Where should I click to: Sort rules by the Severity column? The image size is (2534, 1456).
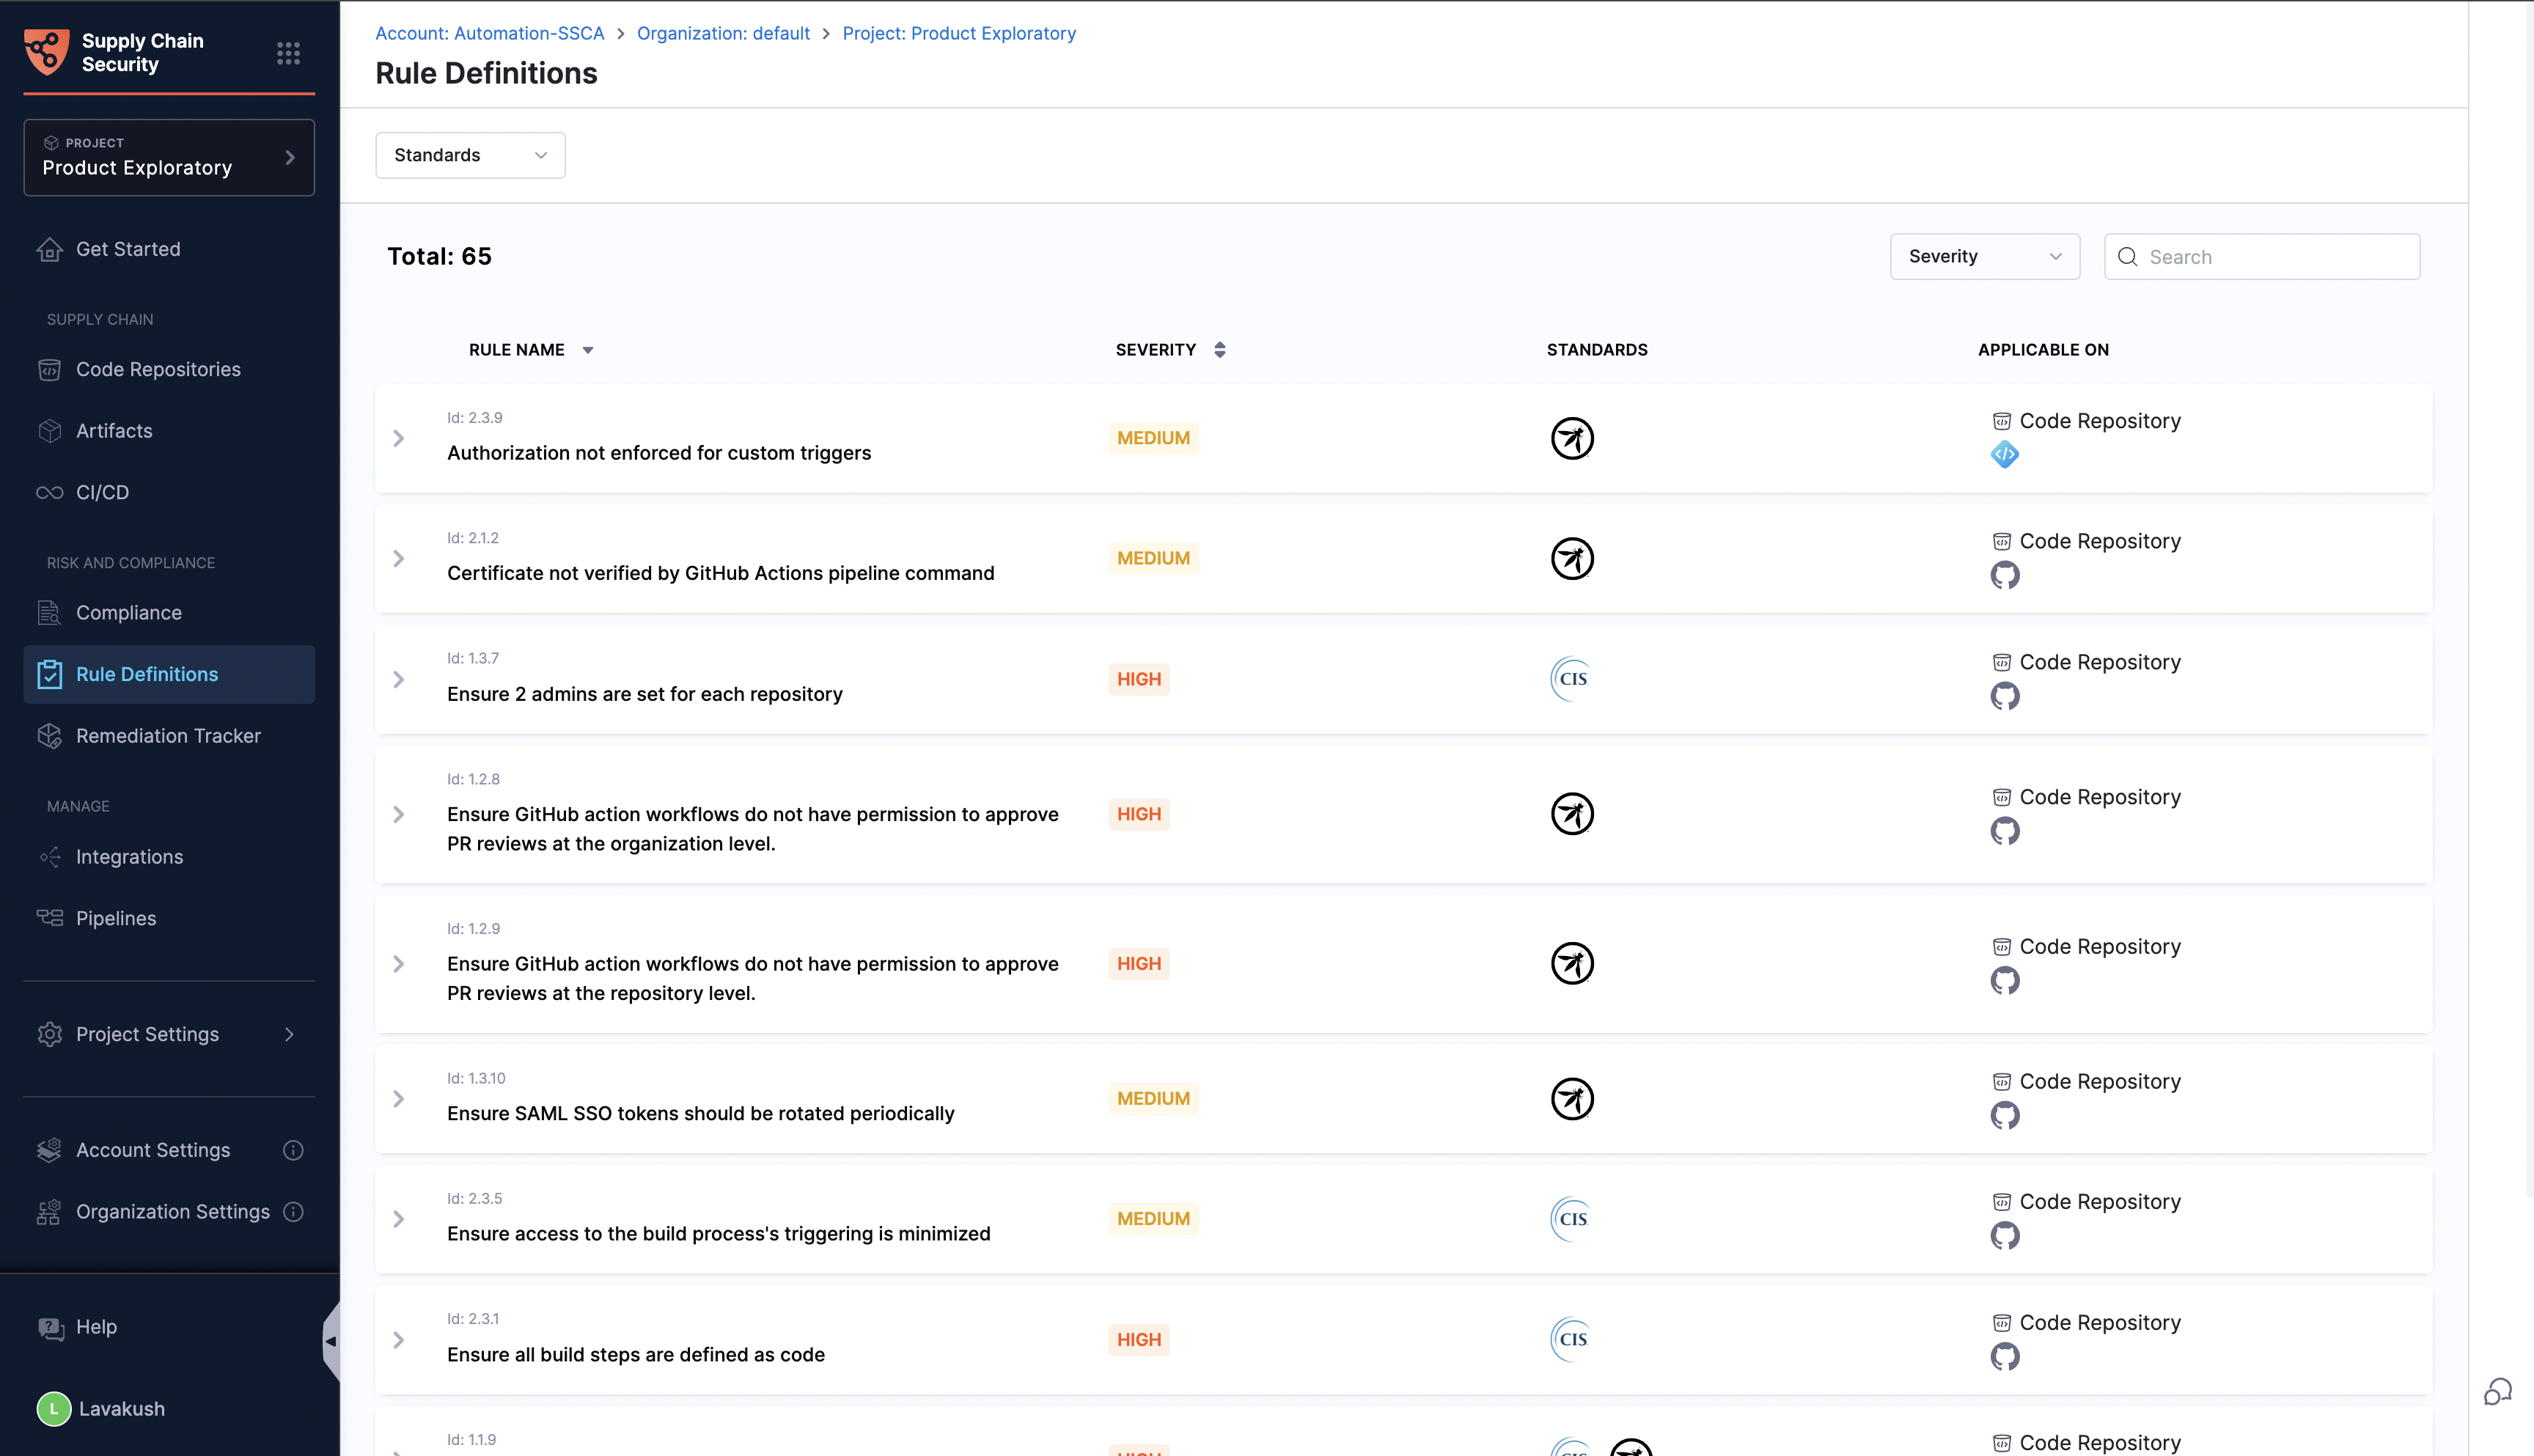(1219, 350)
